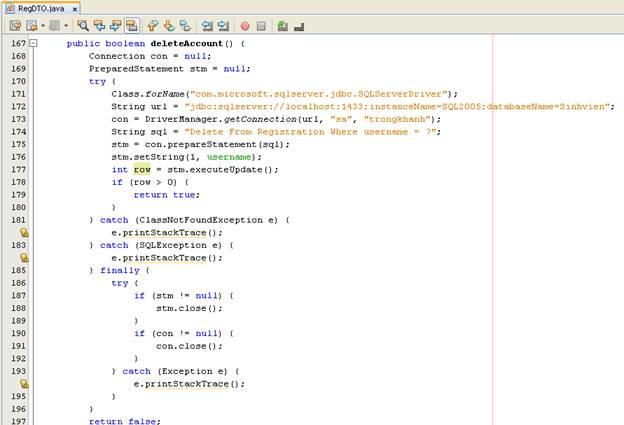Click 'Connection con = null;' on line 168
The image size is (624, 425).
tap(150, 56)
